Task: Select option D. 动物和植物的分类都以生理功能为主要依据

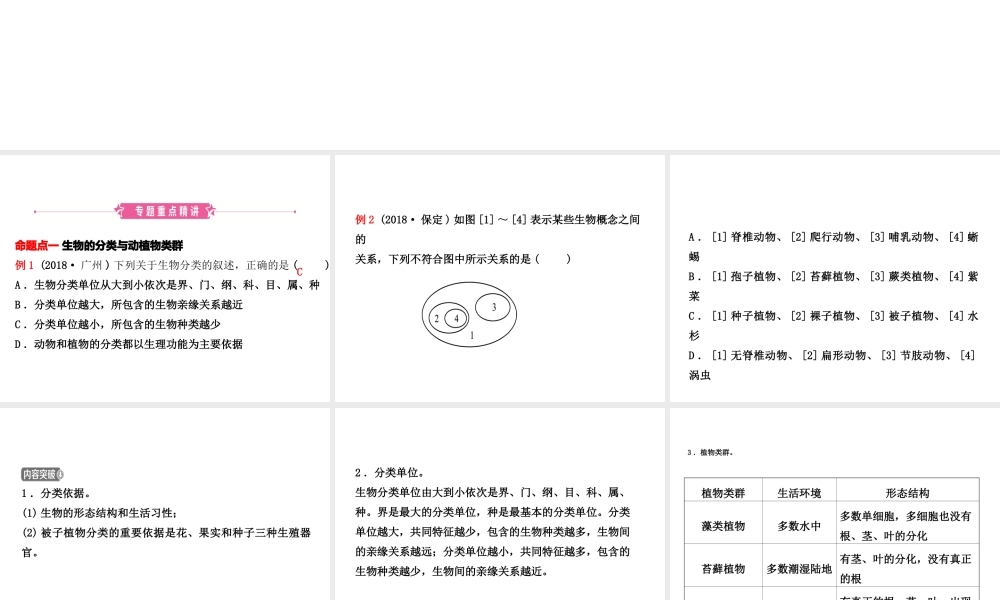Action: [x=129, y=344]
